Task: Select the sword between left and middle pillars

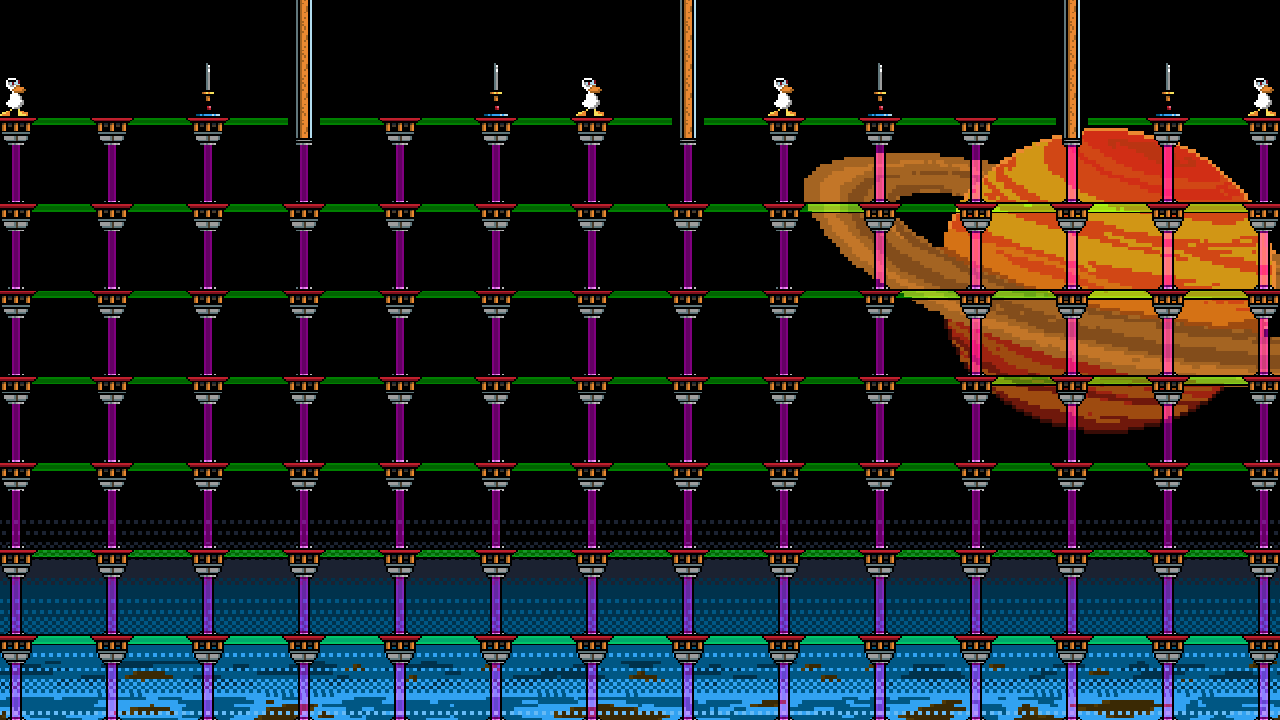Action: pyautogui.click(x=496, y=90)
